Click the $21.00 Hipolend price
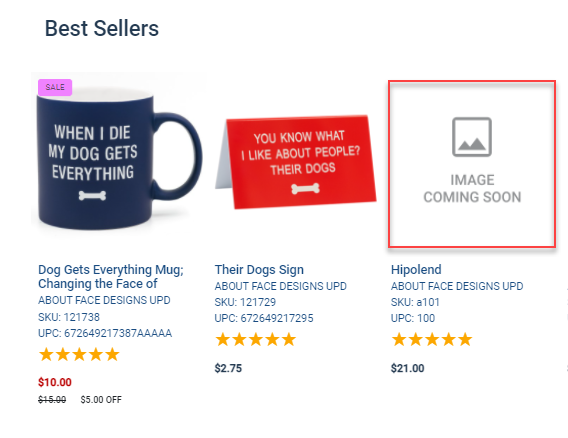The height and width of the screenshot is (438, 568). [407, 368]
